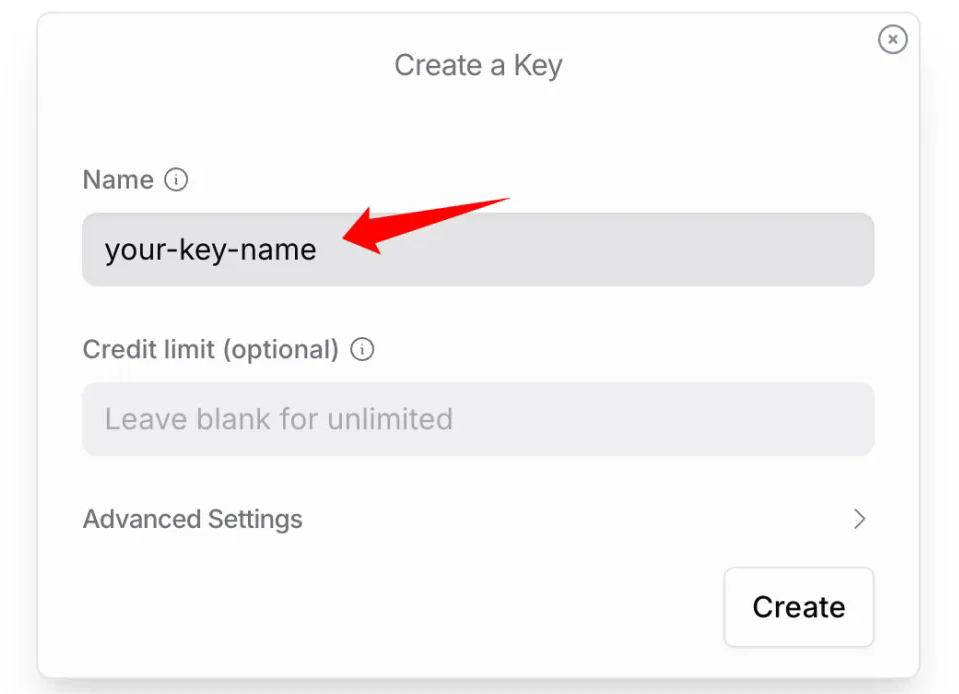Click the 'Create a Key' dialog title

click(478, 65)
